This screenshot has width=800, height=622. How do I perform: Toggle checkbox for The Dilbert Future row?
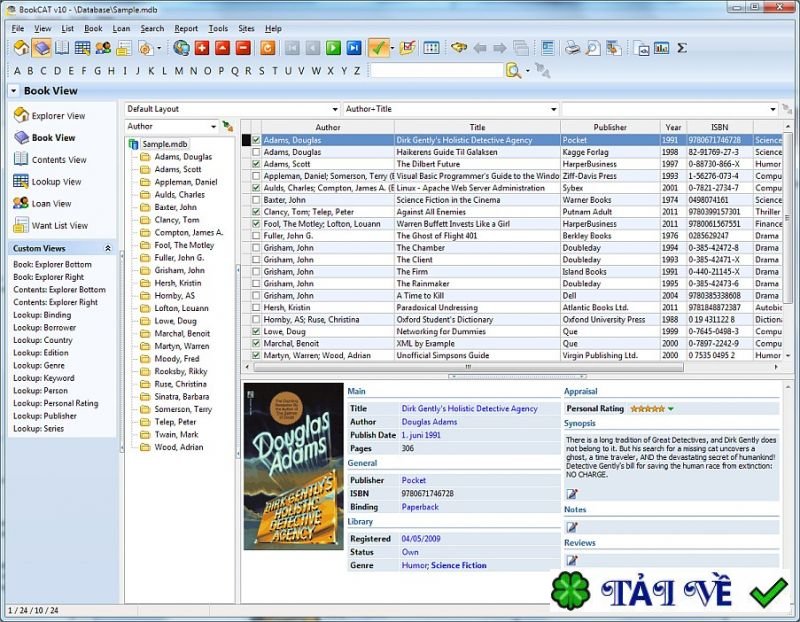coord(256,164)
